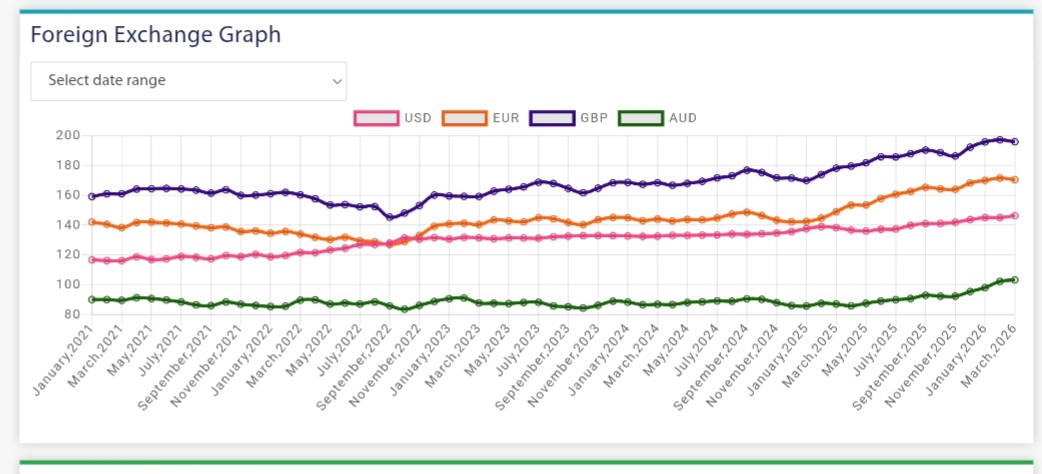Open the Select date range dropdown
Screen dimensions: 1042x474
pyautogui.click(x=188, y=81)
